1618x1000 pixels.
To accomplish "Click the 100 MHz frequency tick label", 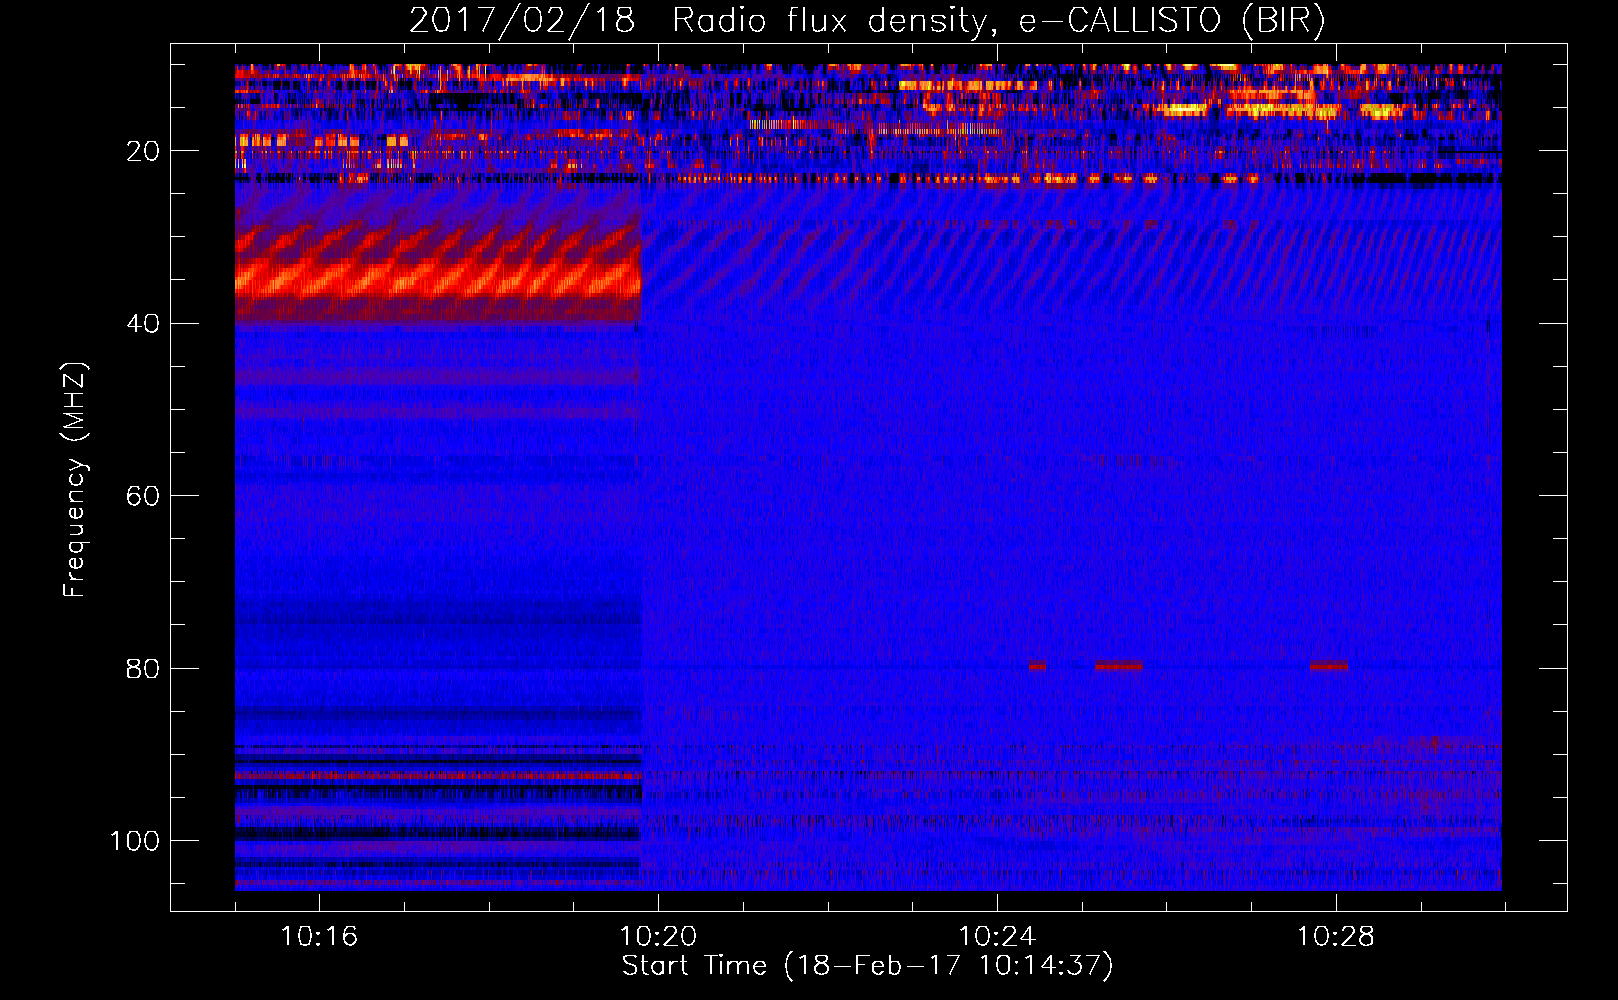I will coord(135,841).
